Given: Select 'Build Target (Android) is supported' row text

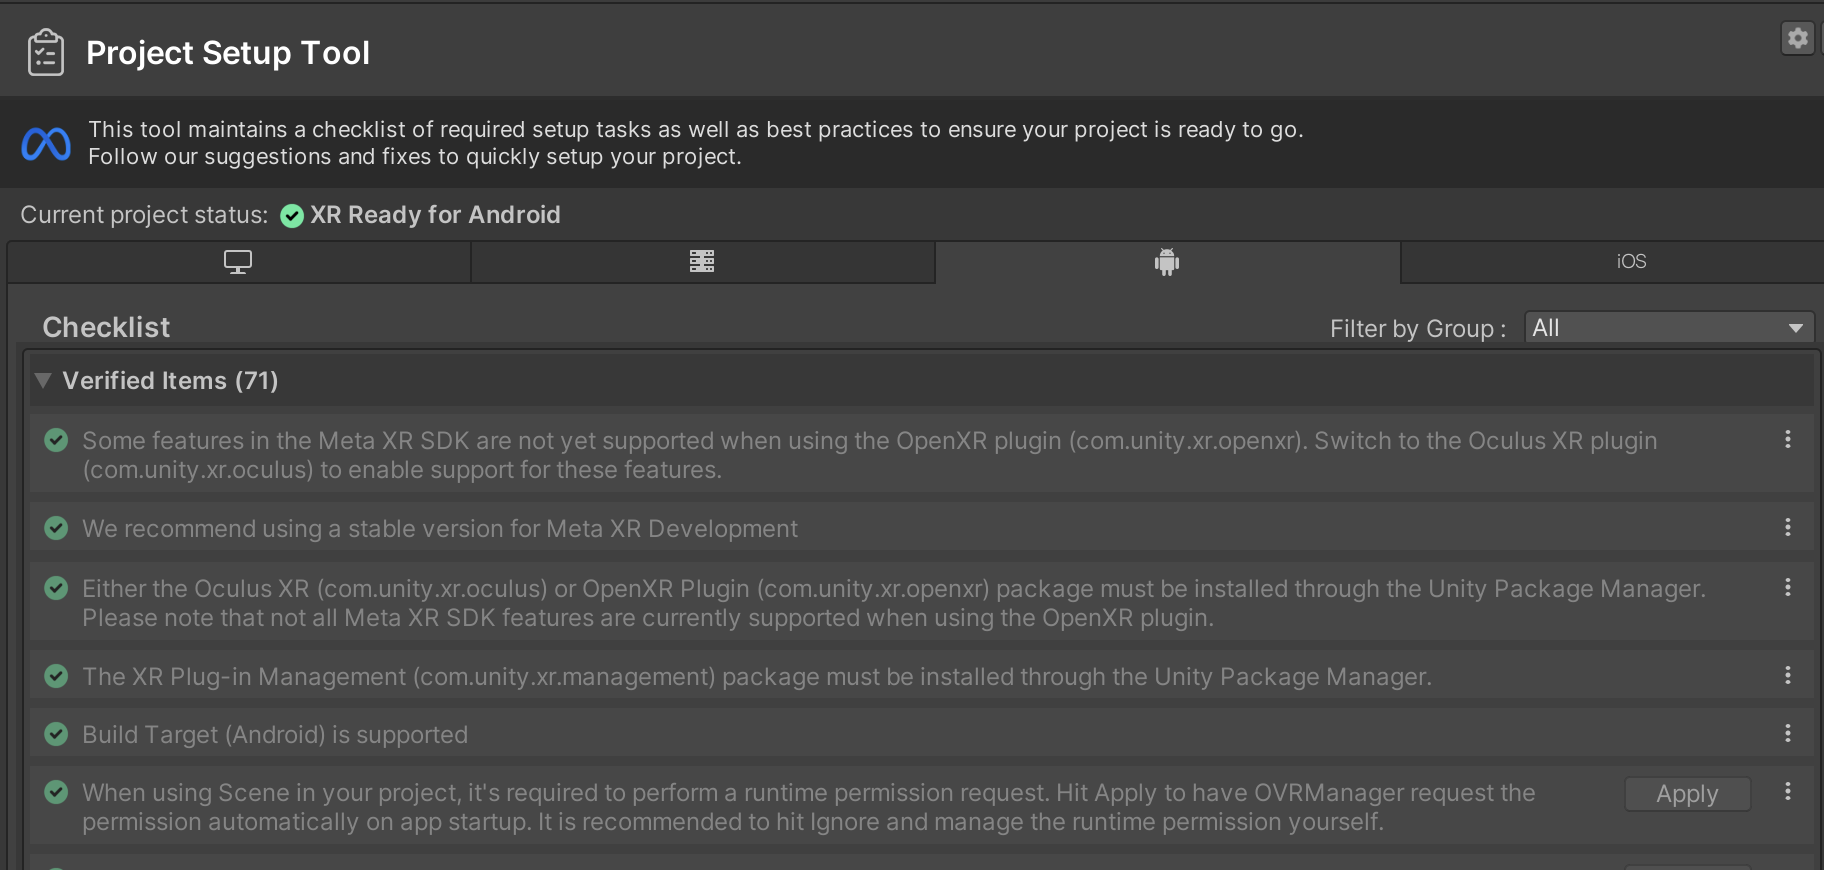Looking at the screenshot, I should 275,735.
